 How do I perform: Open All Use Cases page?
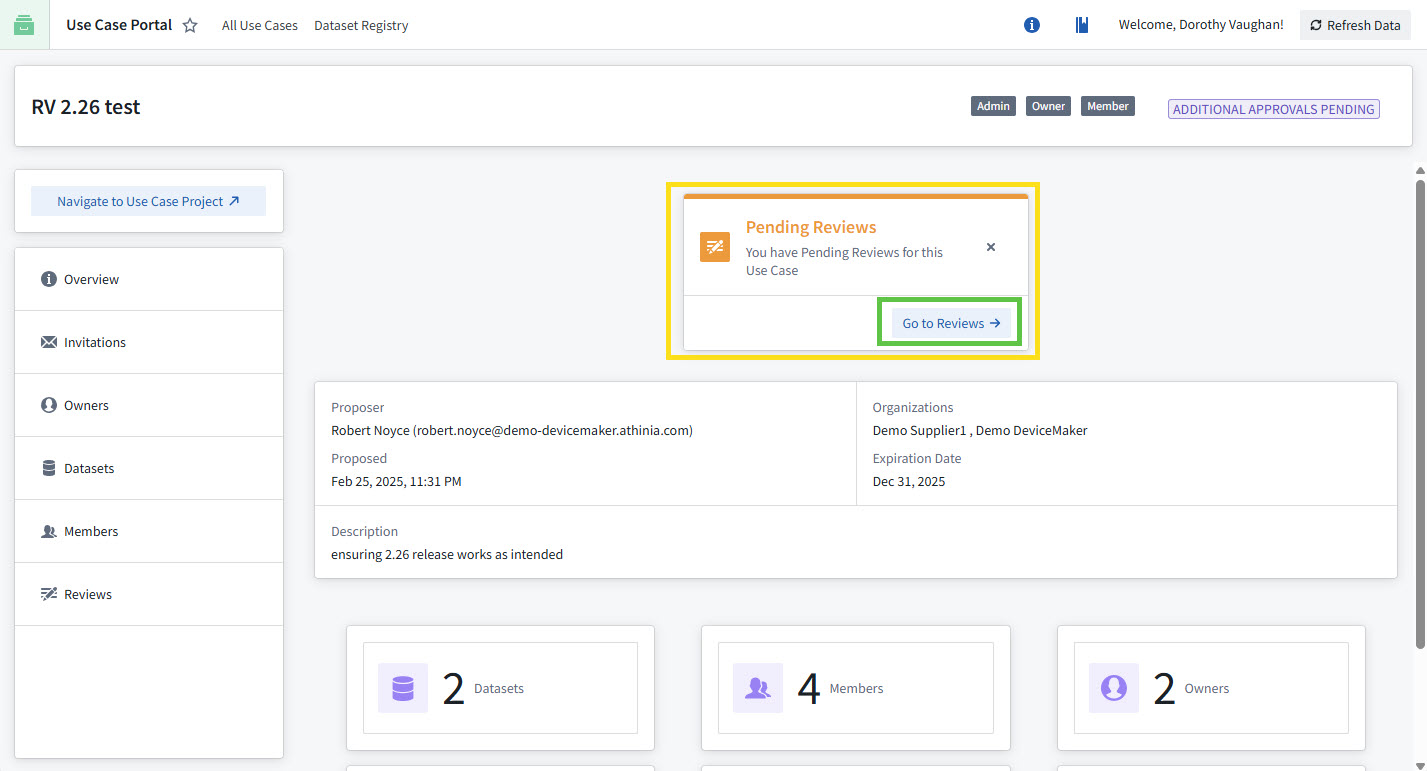[260, 25]
